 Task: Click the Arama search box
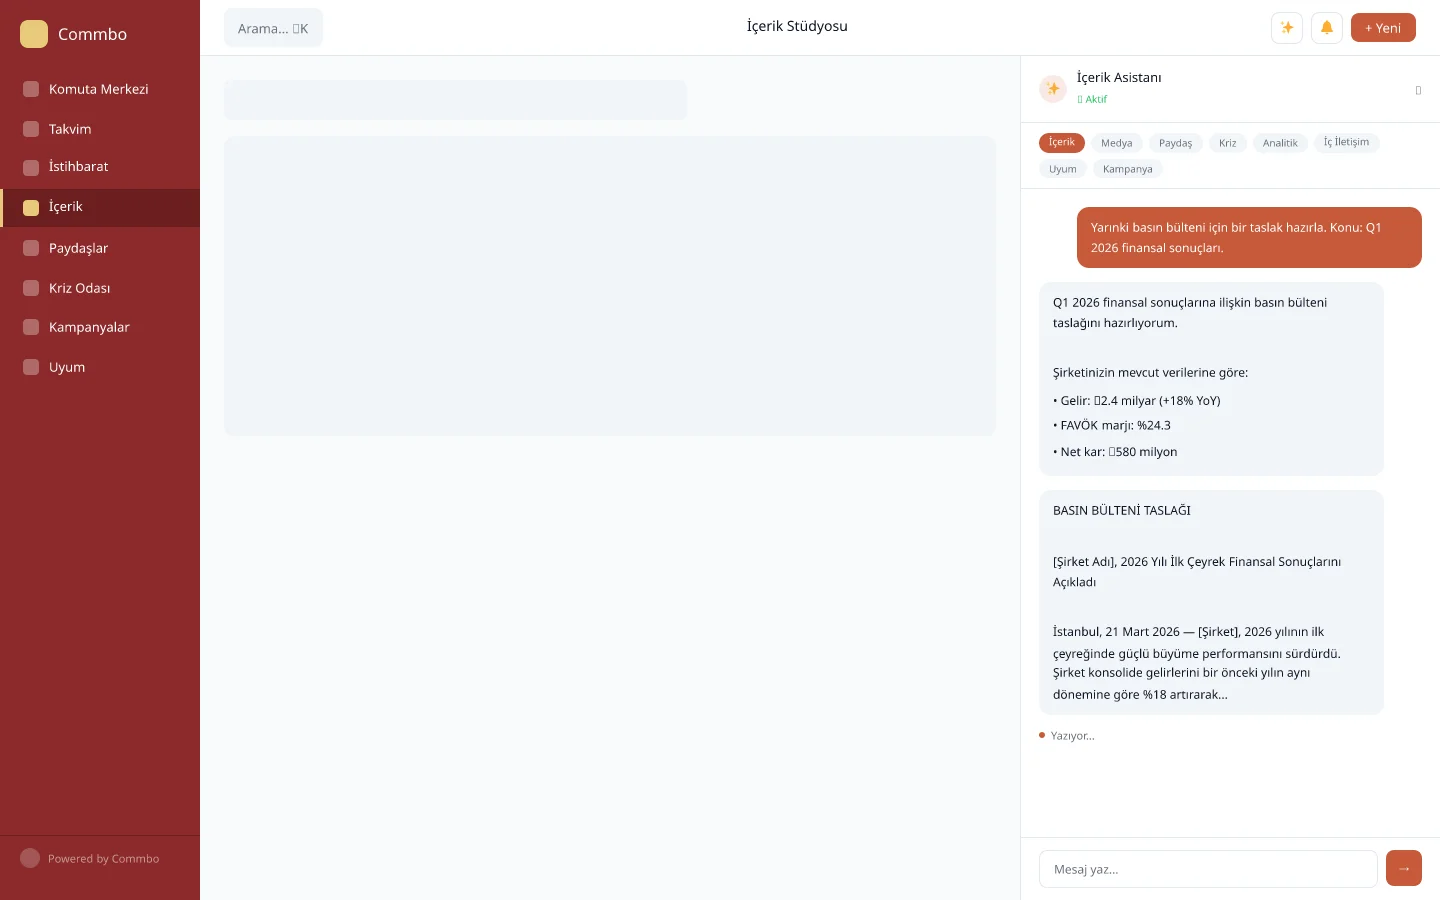tap(273, 28)
